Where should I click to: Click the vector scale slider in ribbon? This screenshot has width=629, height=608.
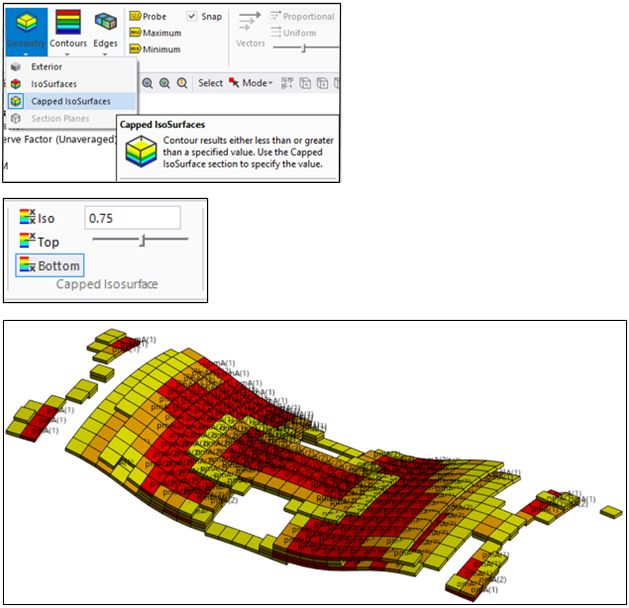click(306, 48)
